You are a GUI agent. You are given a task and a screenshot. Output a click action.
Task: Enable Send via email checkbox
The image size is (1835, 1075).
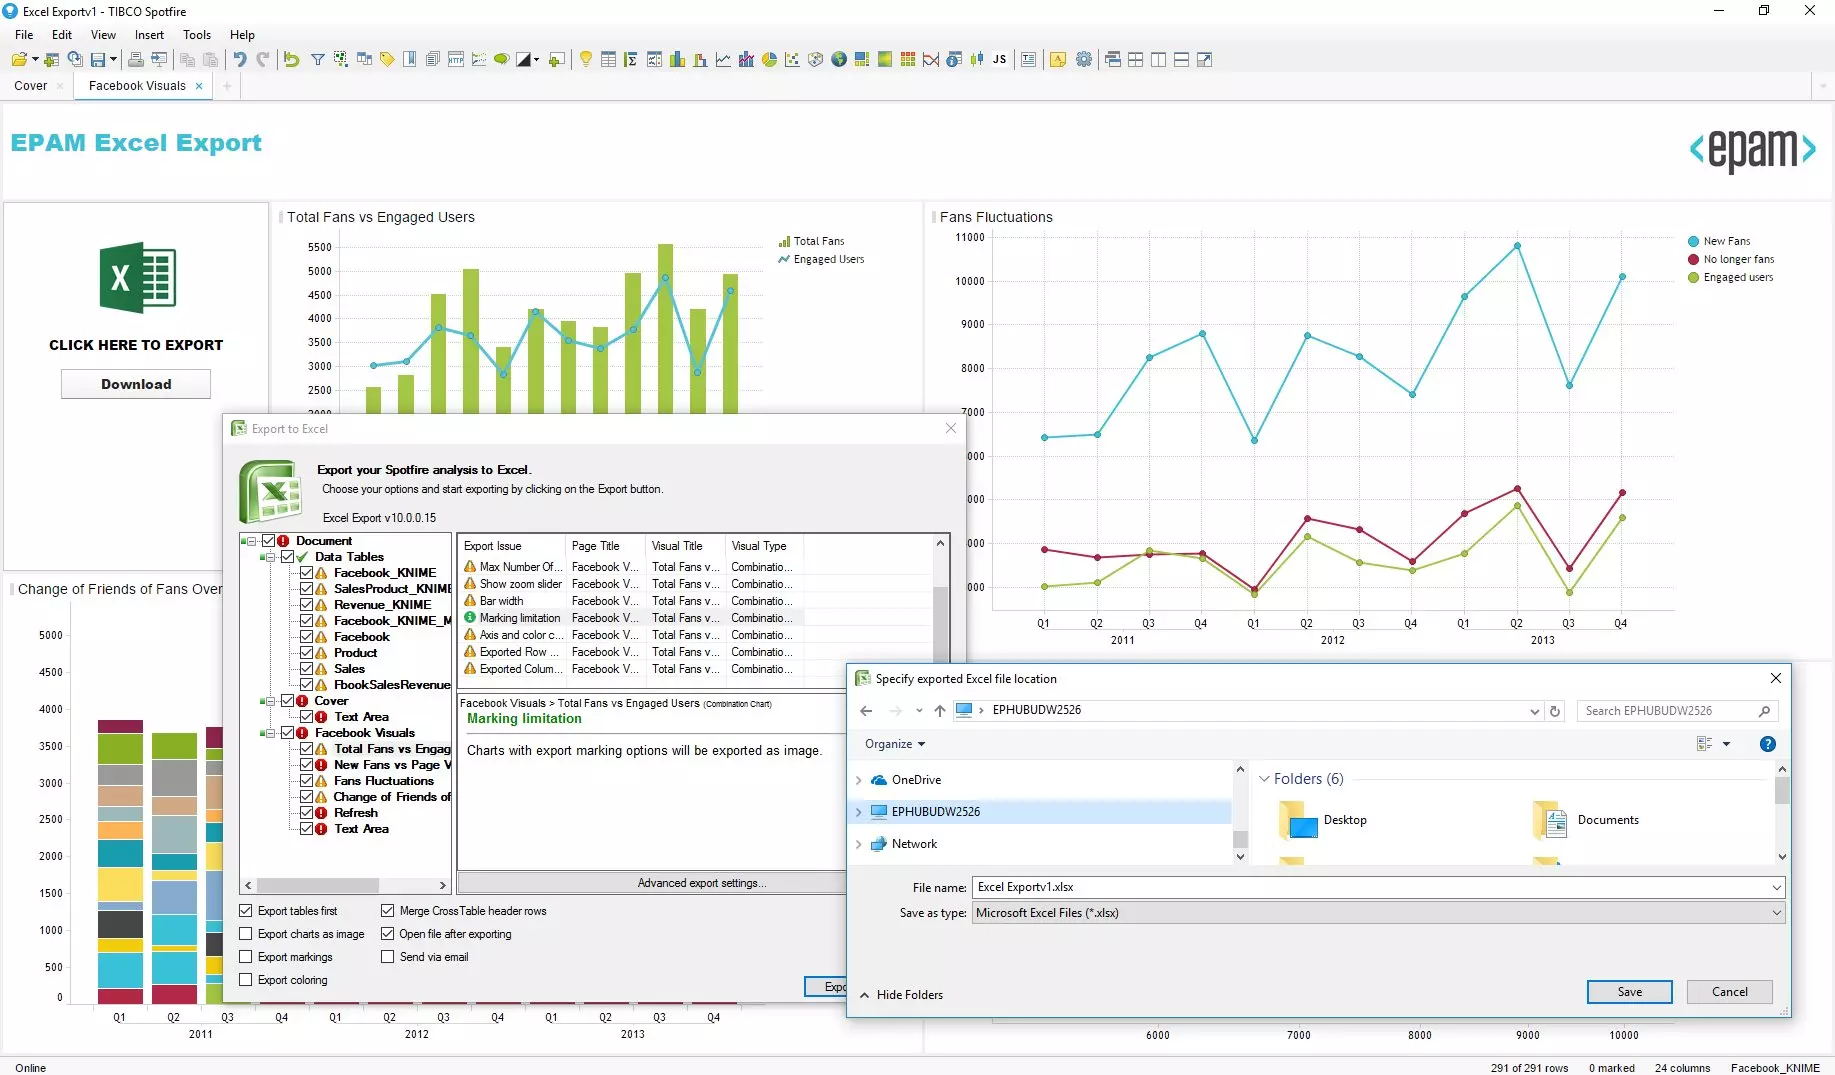[x=388, y=957]
